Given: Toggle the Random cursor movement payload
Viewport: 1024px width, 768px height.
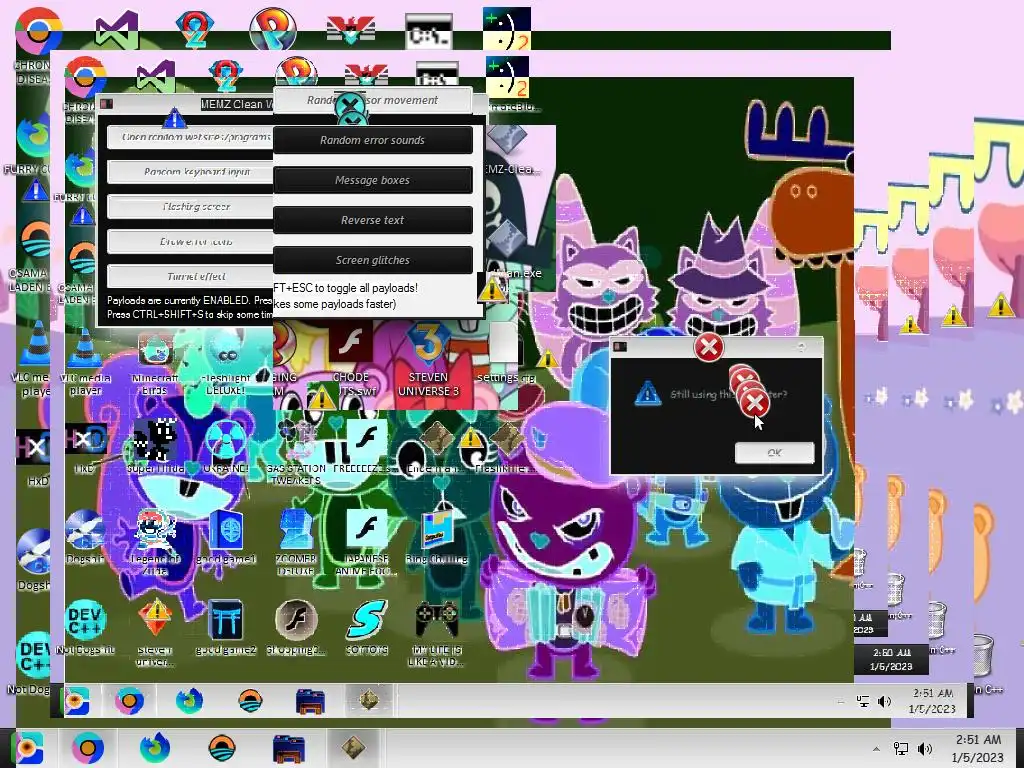Looking at the screenshot, I should [373, 100].
